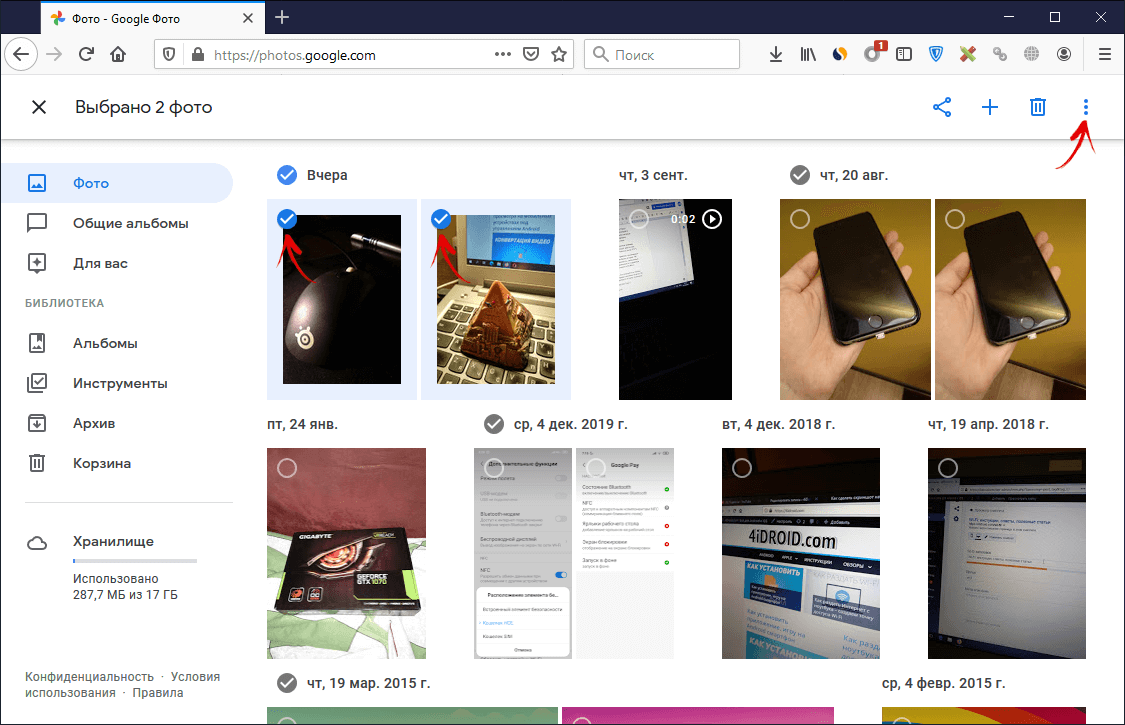
Task: Reload the page with the refresh icon
Action: coord(87,55)
